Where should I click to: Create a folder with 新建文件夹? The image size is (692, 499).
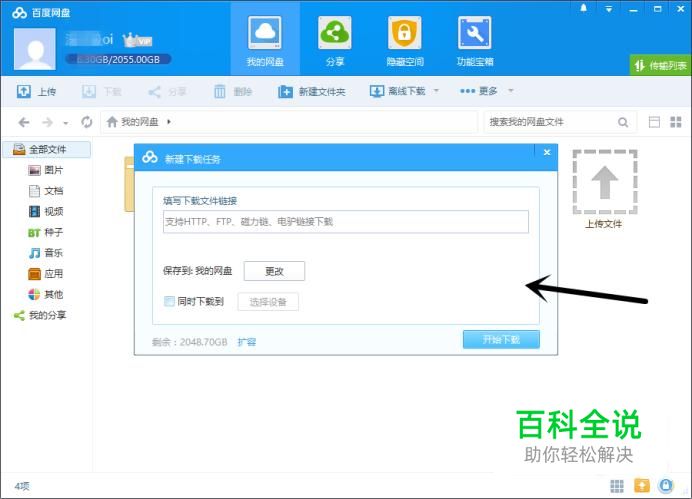tap(312, 91)
